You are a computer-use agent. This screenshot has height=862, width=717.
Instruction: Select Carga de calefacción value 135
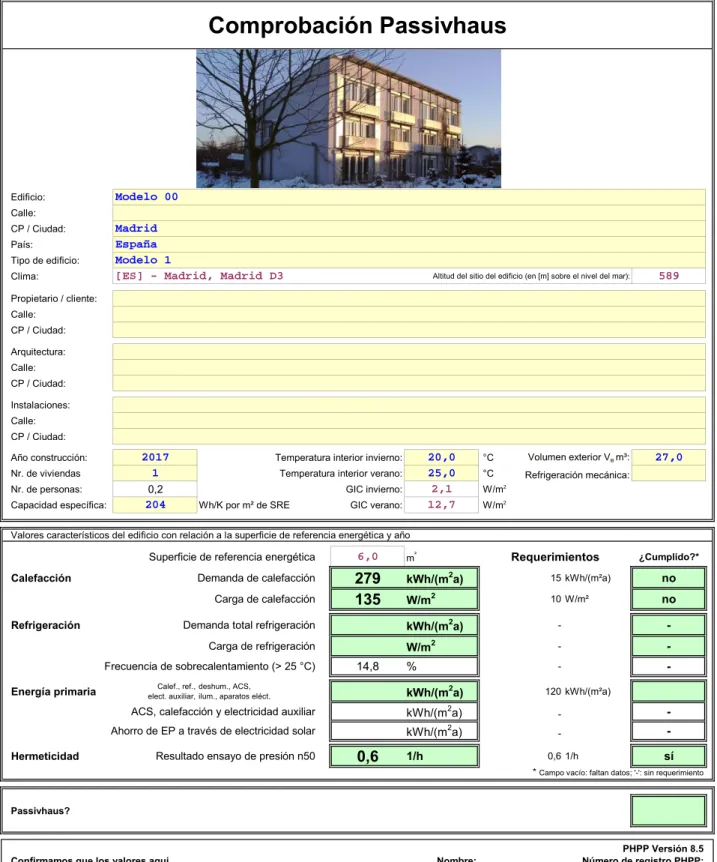404,599
